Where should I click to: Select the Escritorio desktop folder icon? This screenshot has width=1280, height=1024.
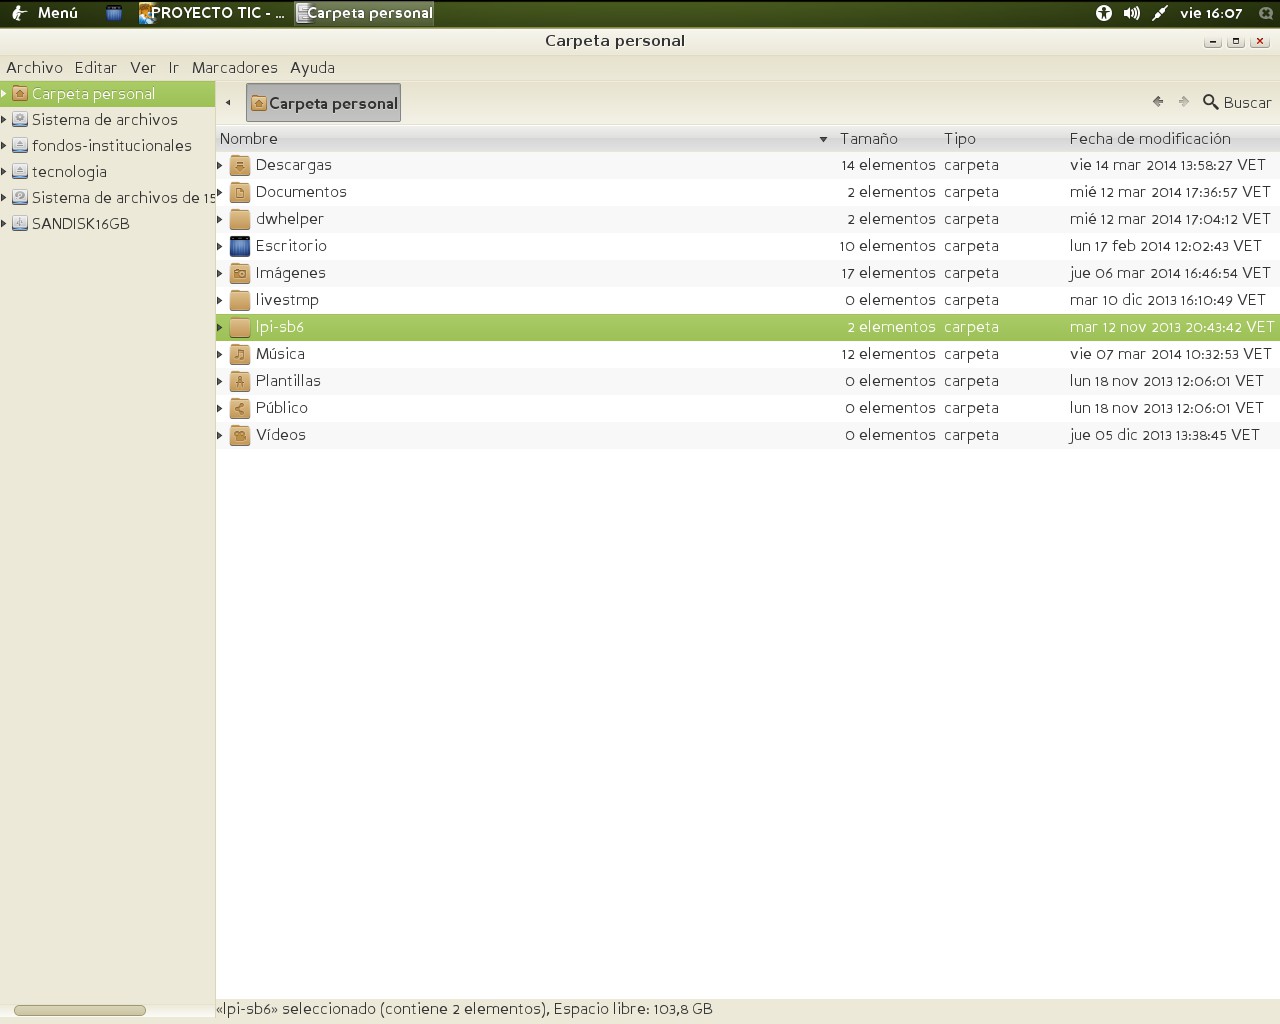(x=240, y=246)
